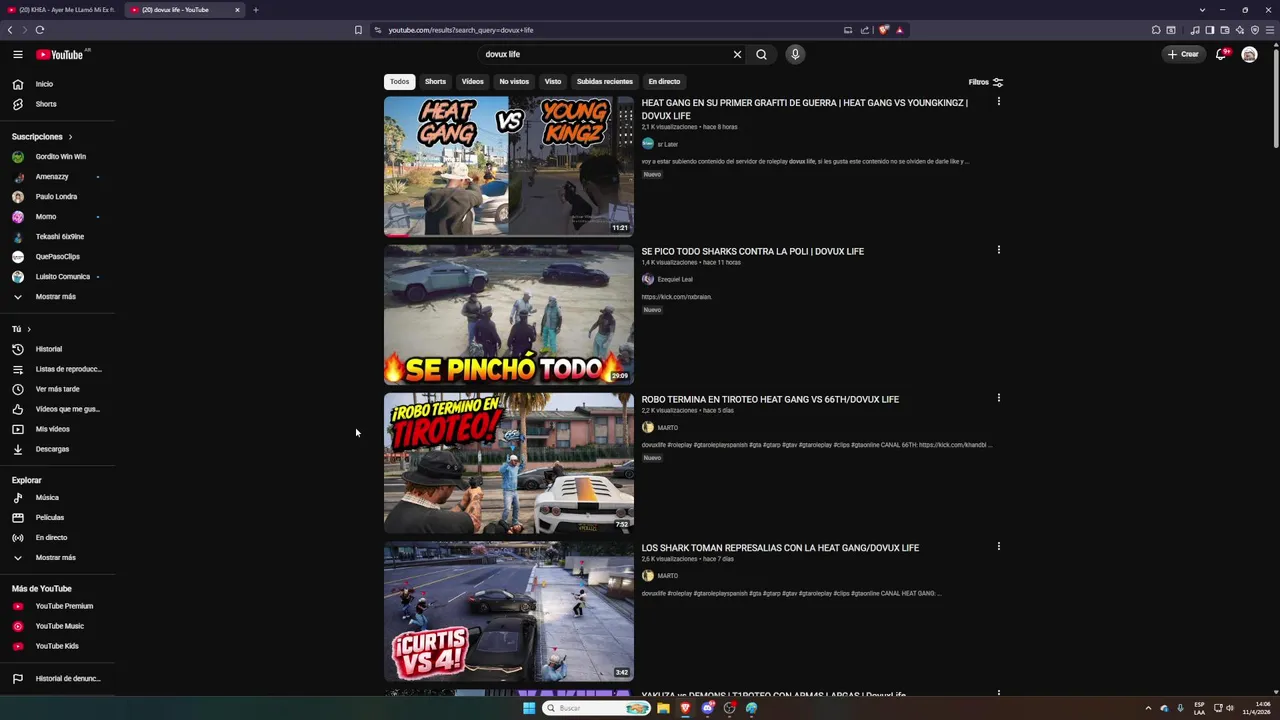Bookmark this page in the browser
This screenshot has height=720, width=1280.
point(358,30)
